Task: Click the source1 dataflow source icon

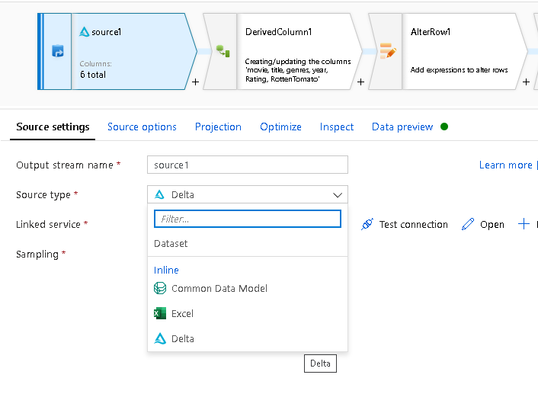Action: pyautogui.click(x=58, y=51)
